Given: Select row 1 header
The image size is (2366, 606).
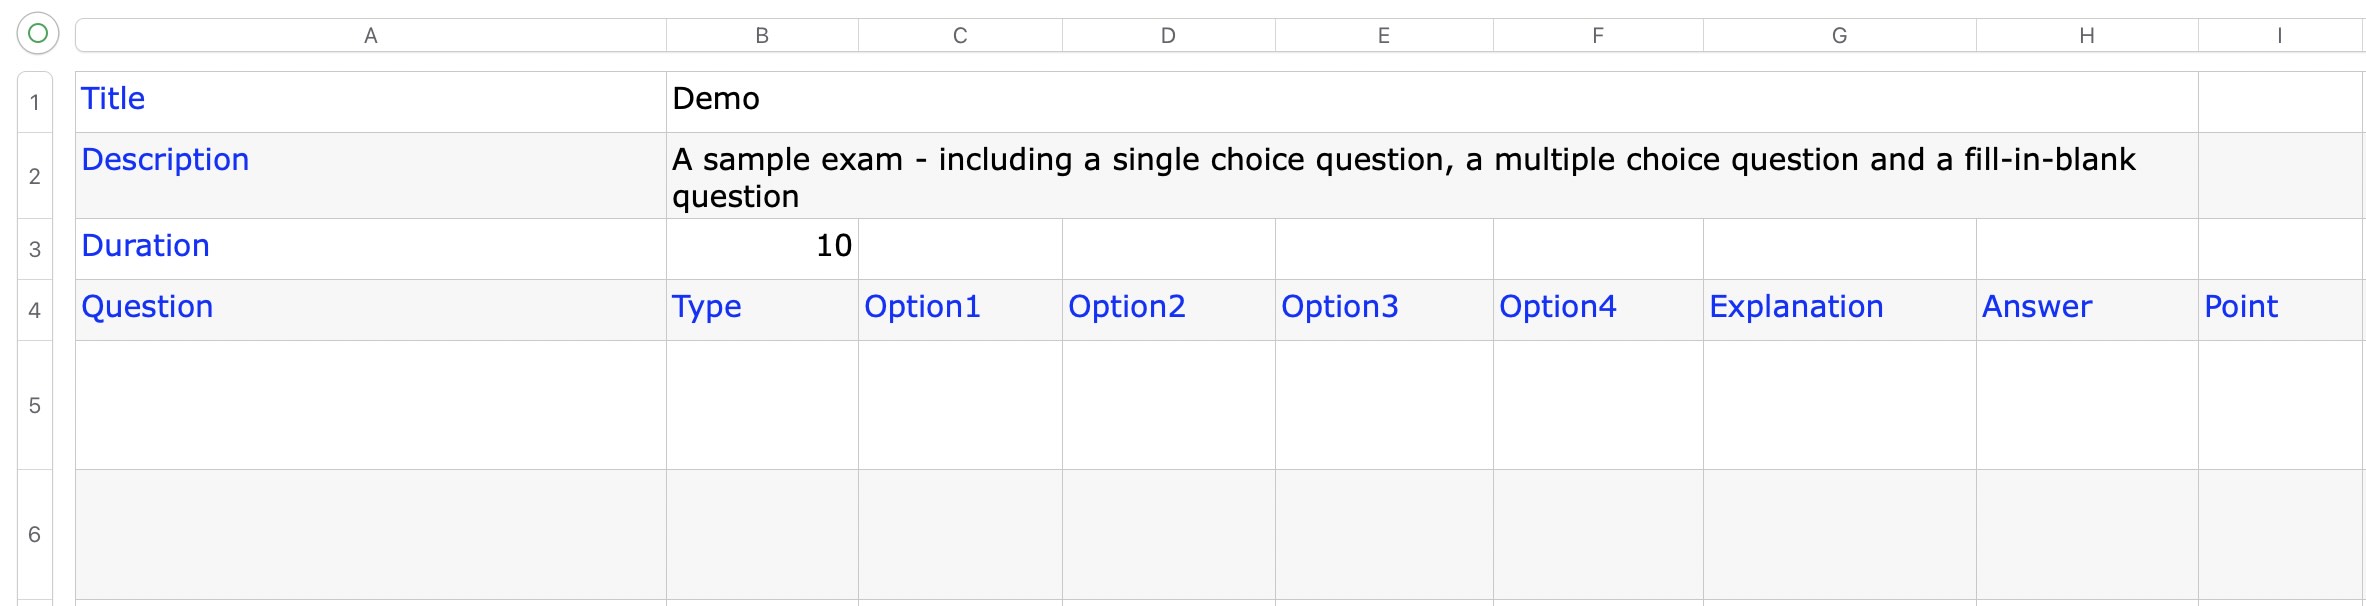Looking at the screenshot, I should pos(35,102).
